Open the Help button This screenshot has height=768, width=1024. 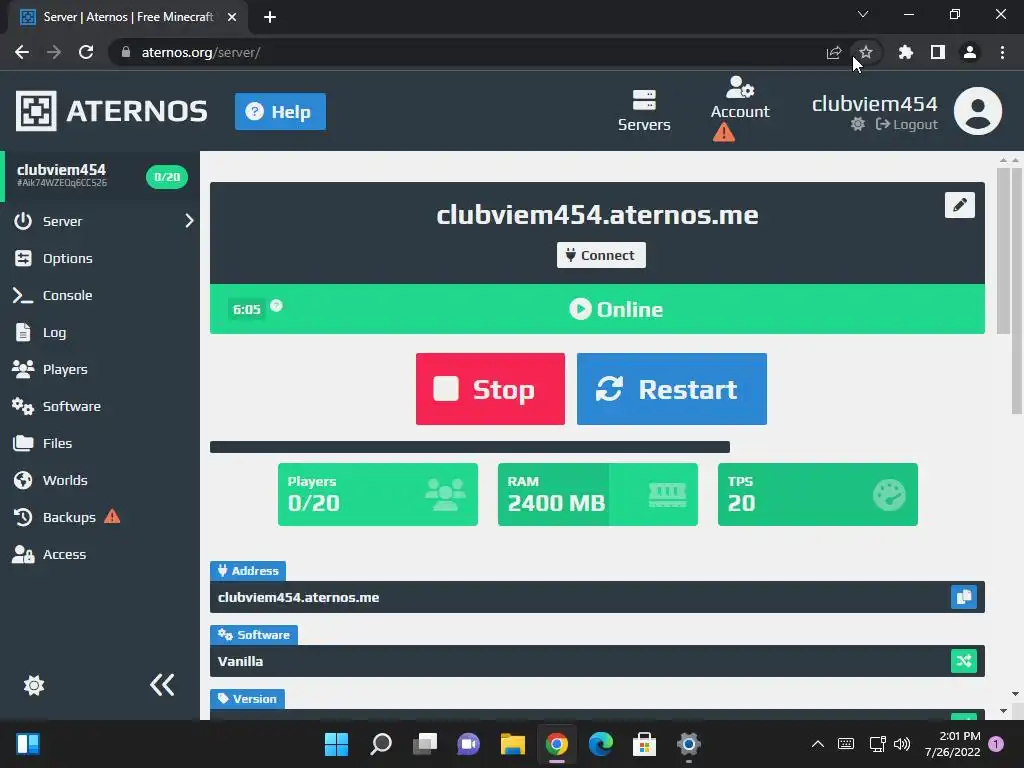pyautogui.click(x=280, y=112)
